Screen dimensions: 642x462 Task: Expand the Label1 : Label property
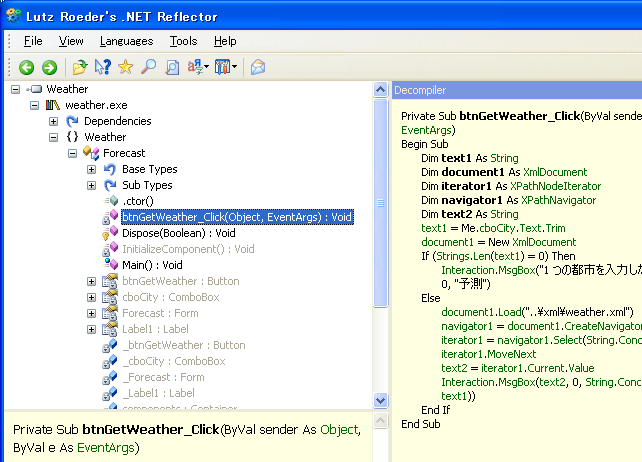(92, 329)
